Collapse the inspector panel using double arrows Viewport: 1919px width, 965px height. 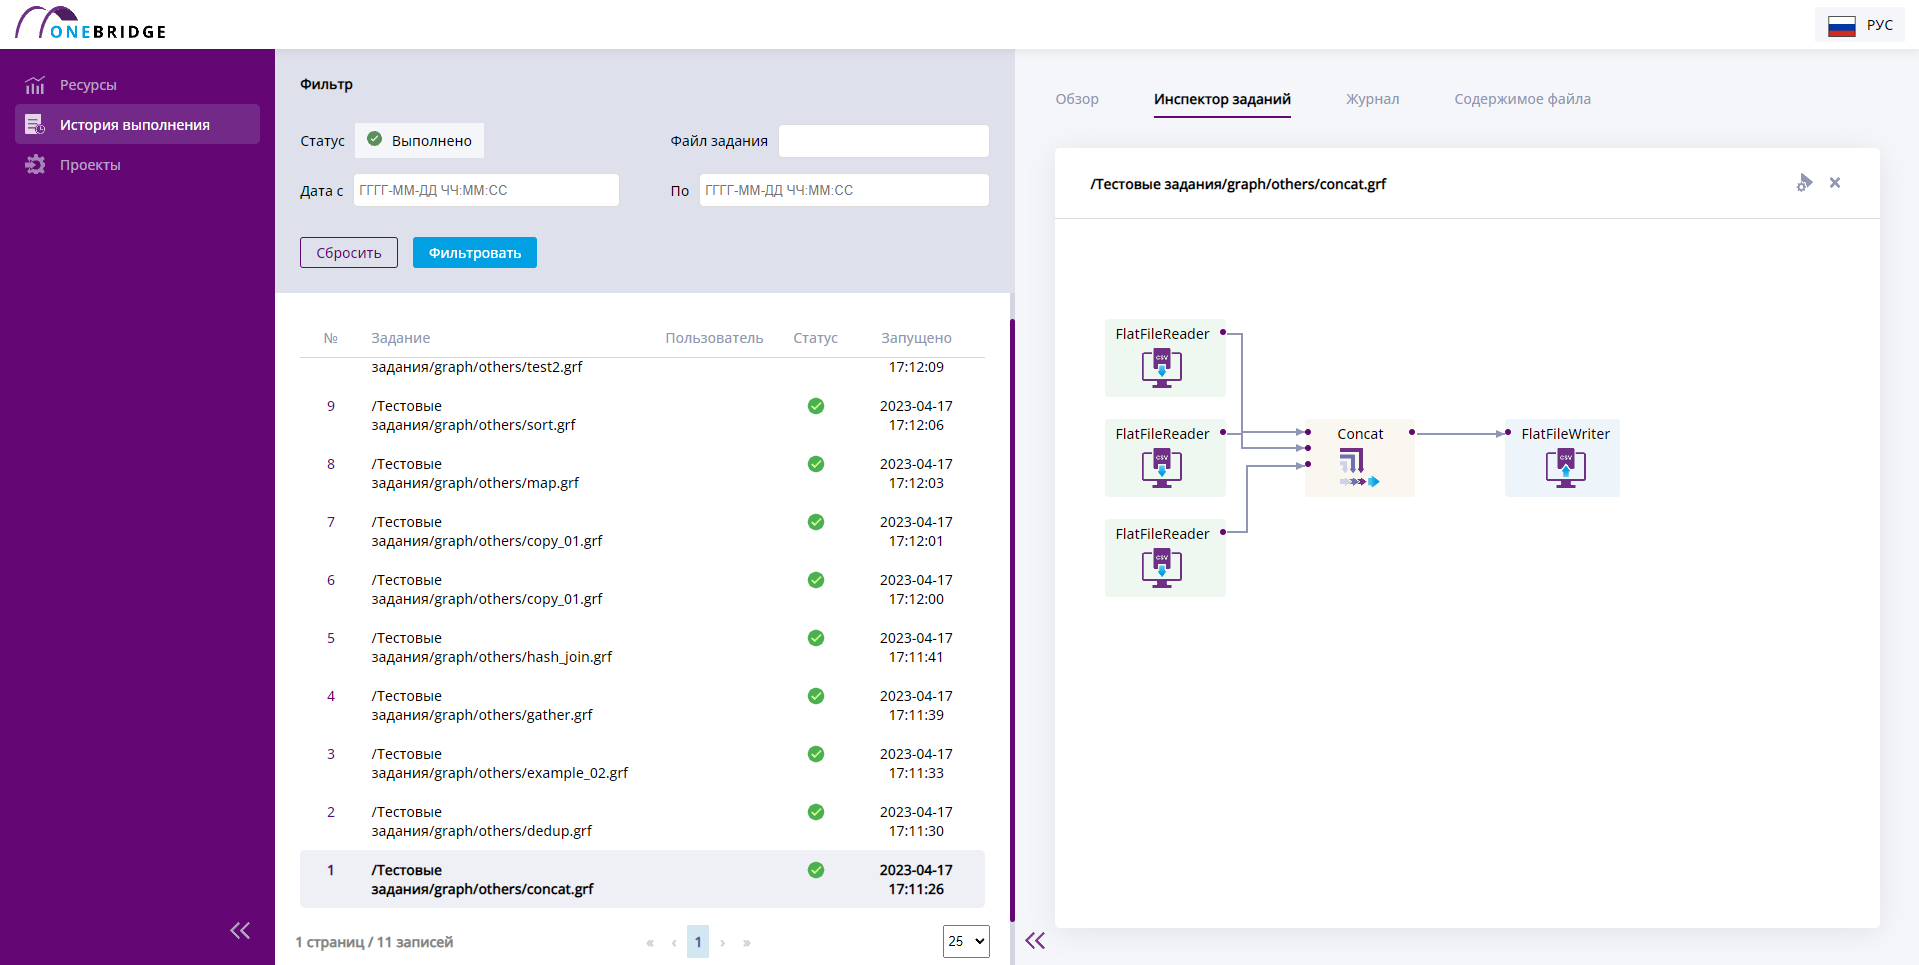pyautogui.click(x=1035, y=940)
